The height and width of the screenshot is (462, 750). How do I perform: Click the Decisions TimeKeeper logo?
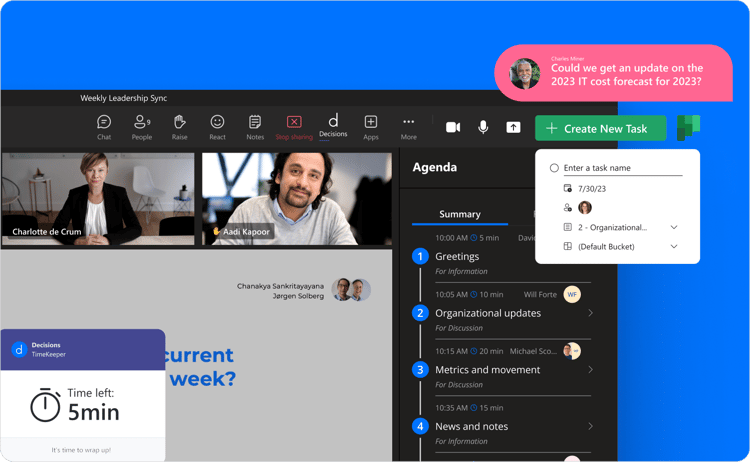19,350
